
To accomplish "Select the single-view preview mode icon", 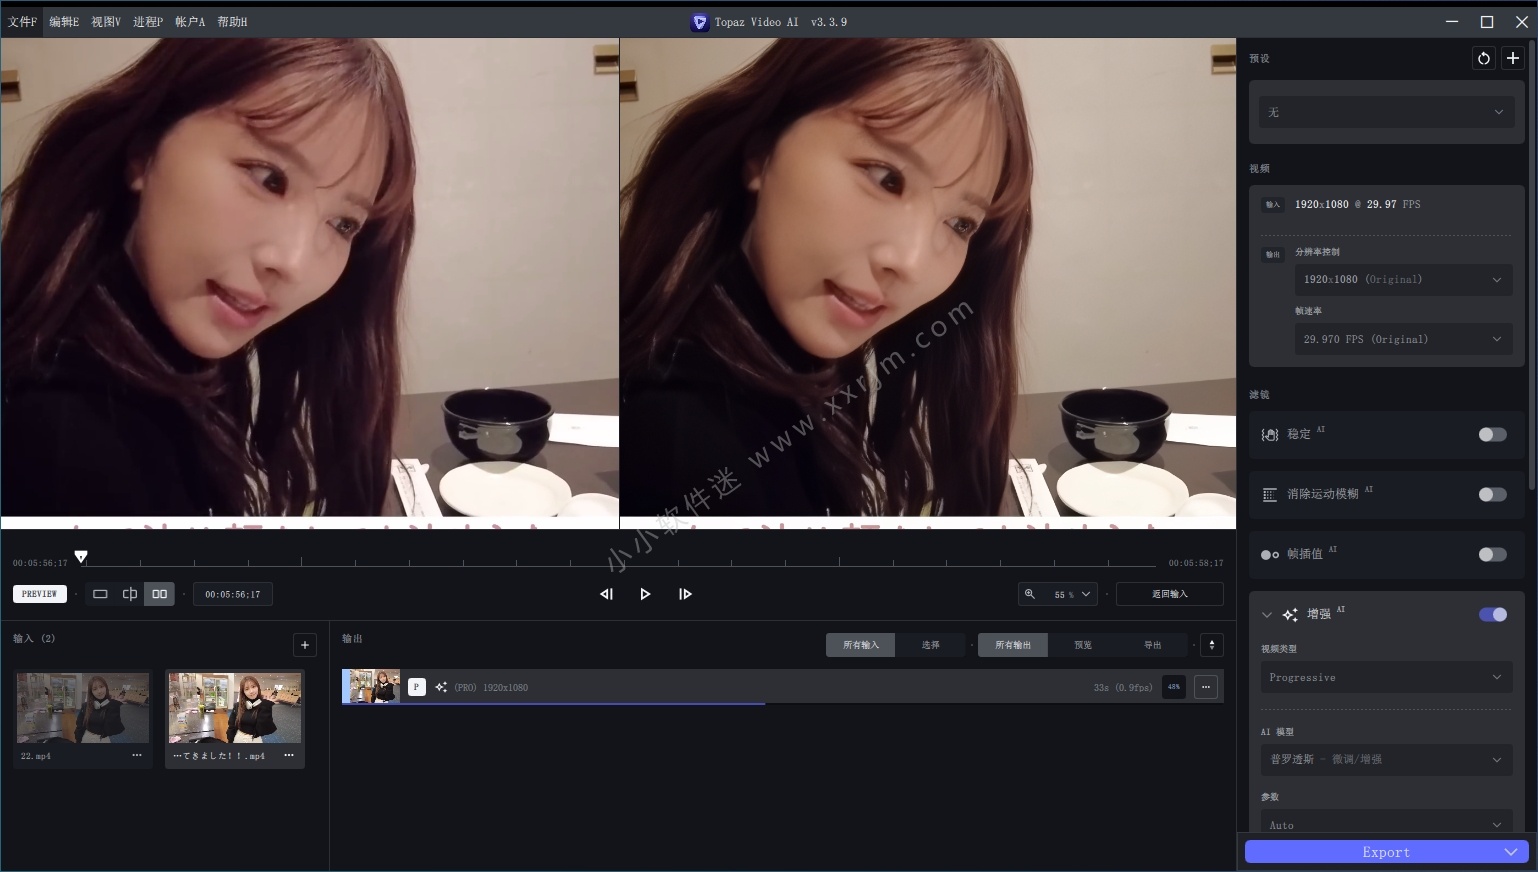I will click(100, 593).
